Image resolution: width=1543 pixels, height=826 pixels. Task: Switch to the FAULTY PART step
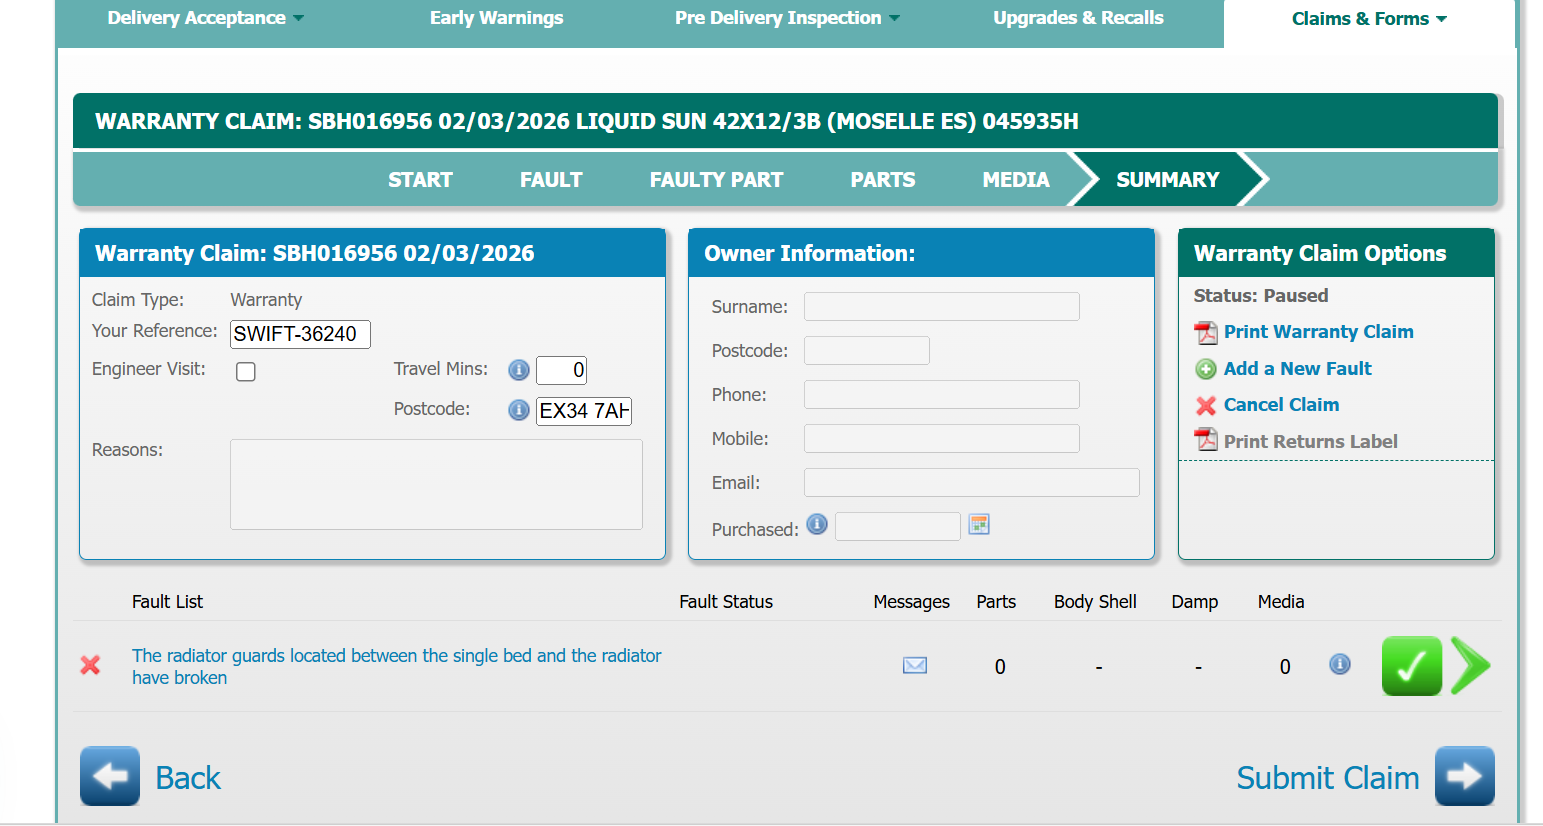[716, 180]
